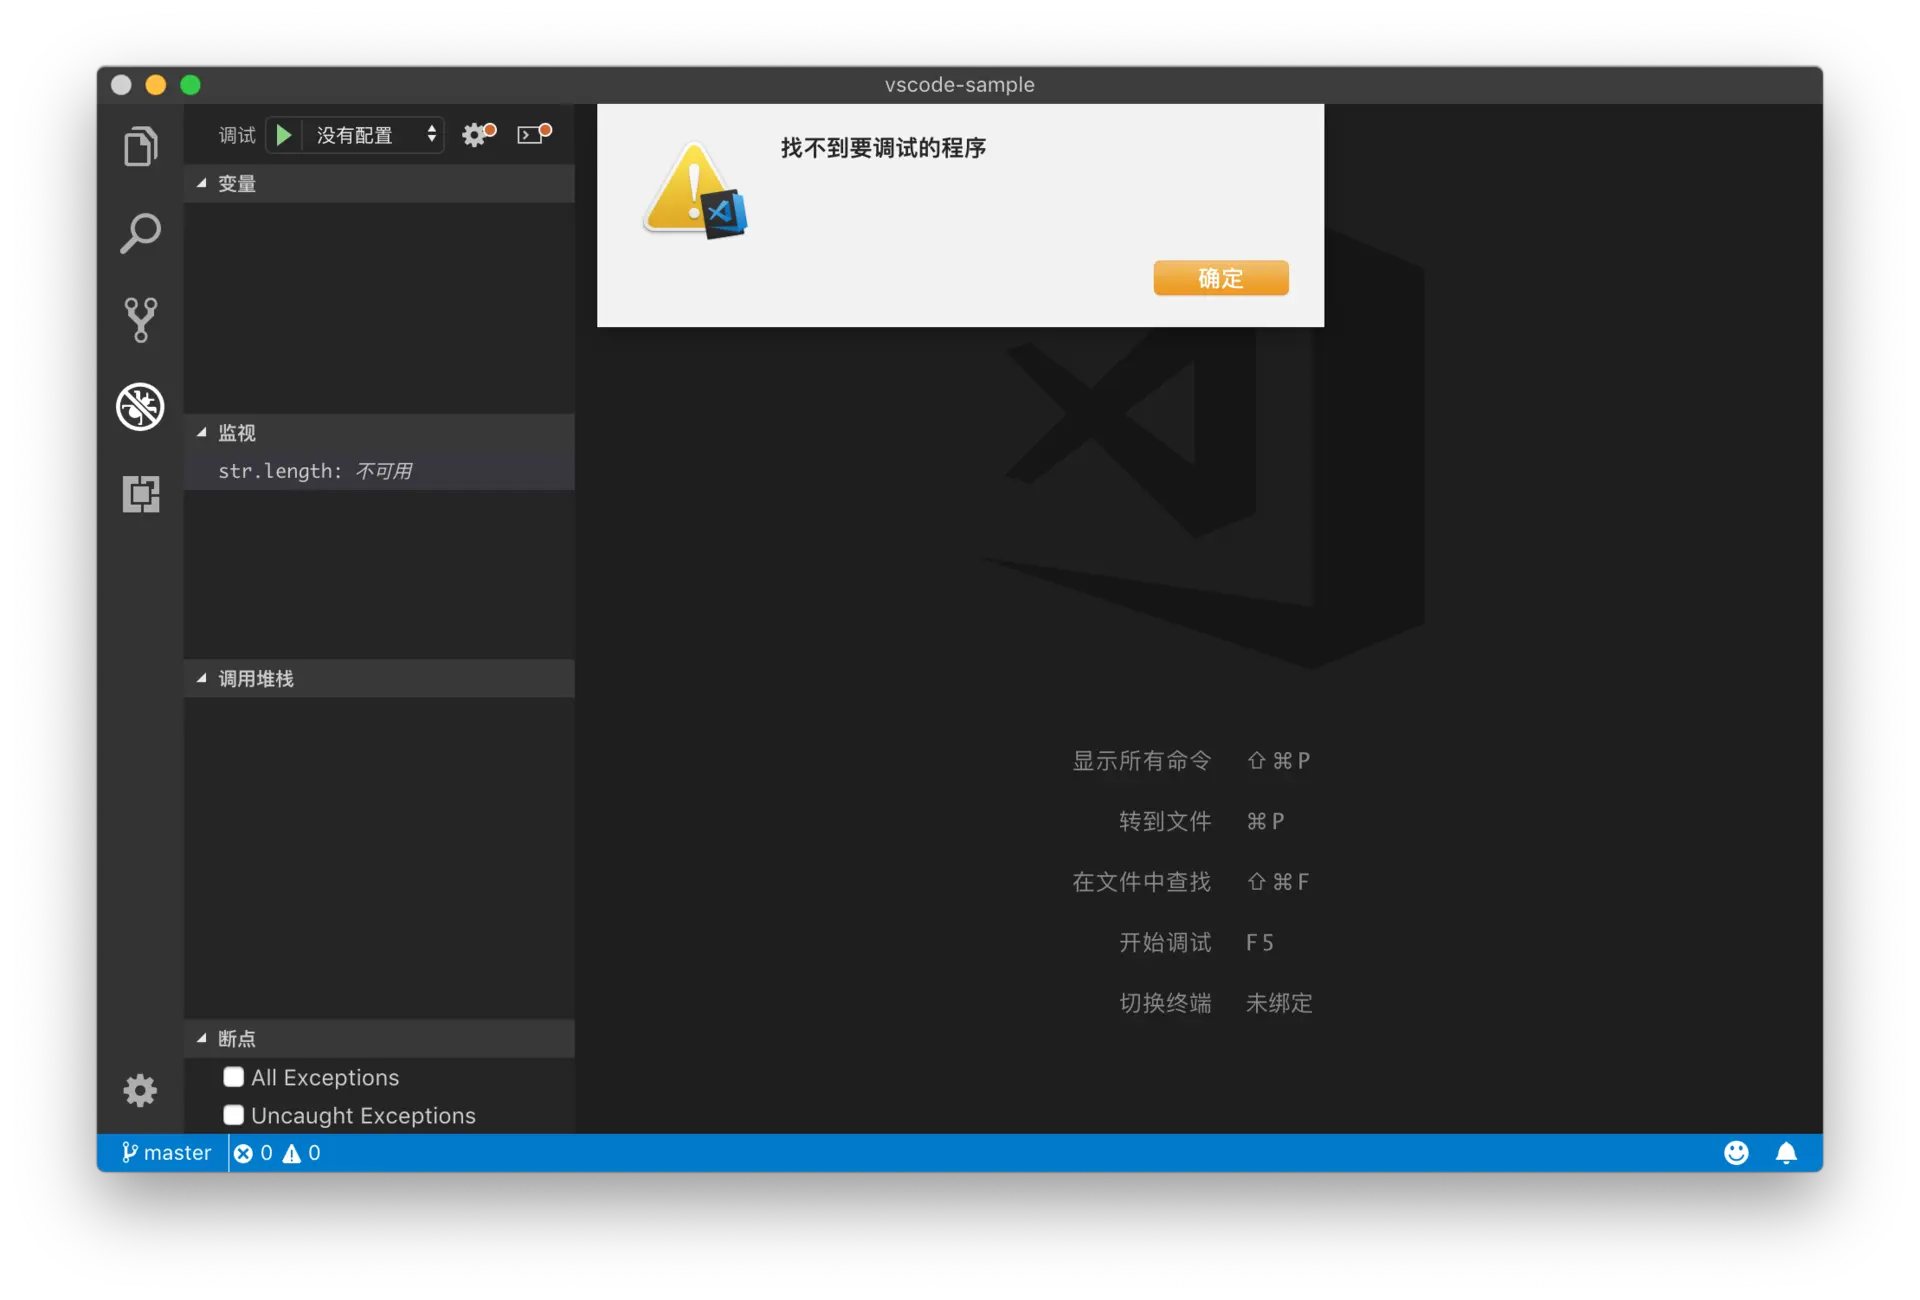Enable Uncaught Exceptions breakpoint checkbox
Image resolution: width=1920 pixels, height=1300 pixels.
tap(234, 1115)
